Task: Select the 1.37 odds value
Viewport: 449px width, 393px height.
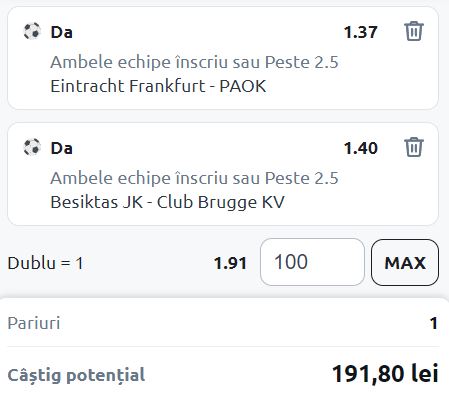Action: tap(360, 32)
